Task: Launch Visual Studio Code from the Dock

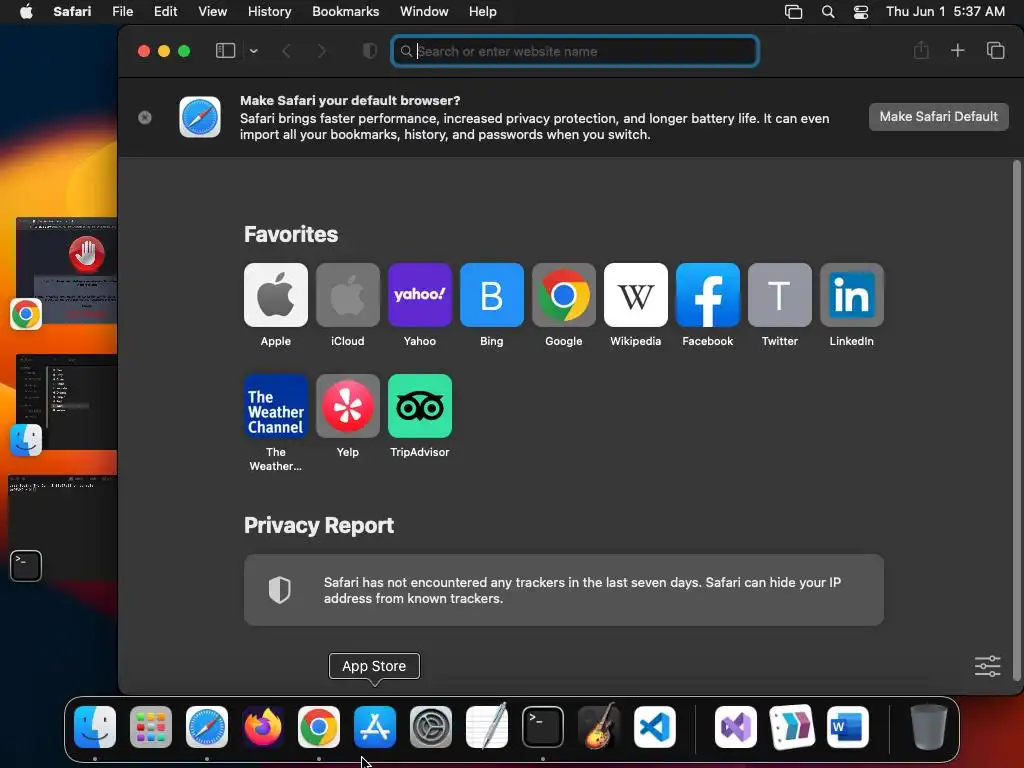Action: tap(654, 726)
